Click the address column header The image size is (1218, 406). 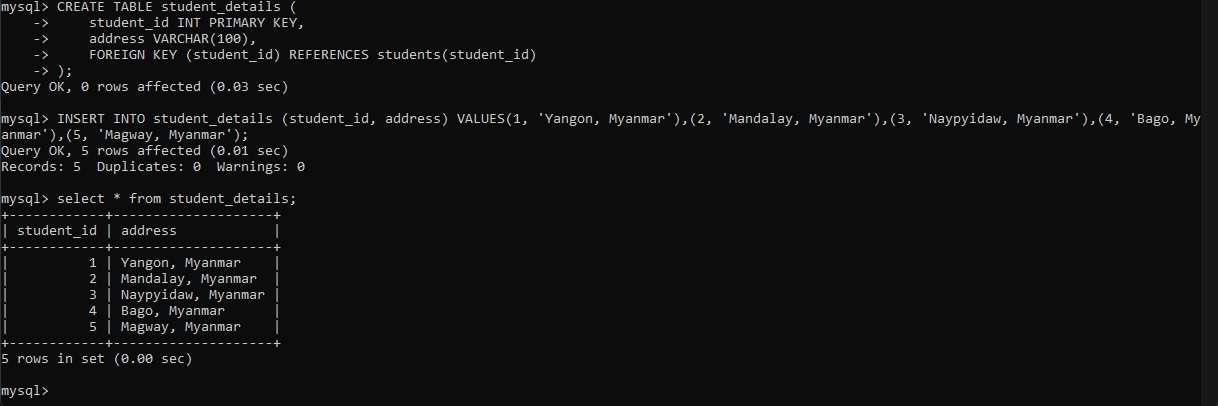pos(148,231)
